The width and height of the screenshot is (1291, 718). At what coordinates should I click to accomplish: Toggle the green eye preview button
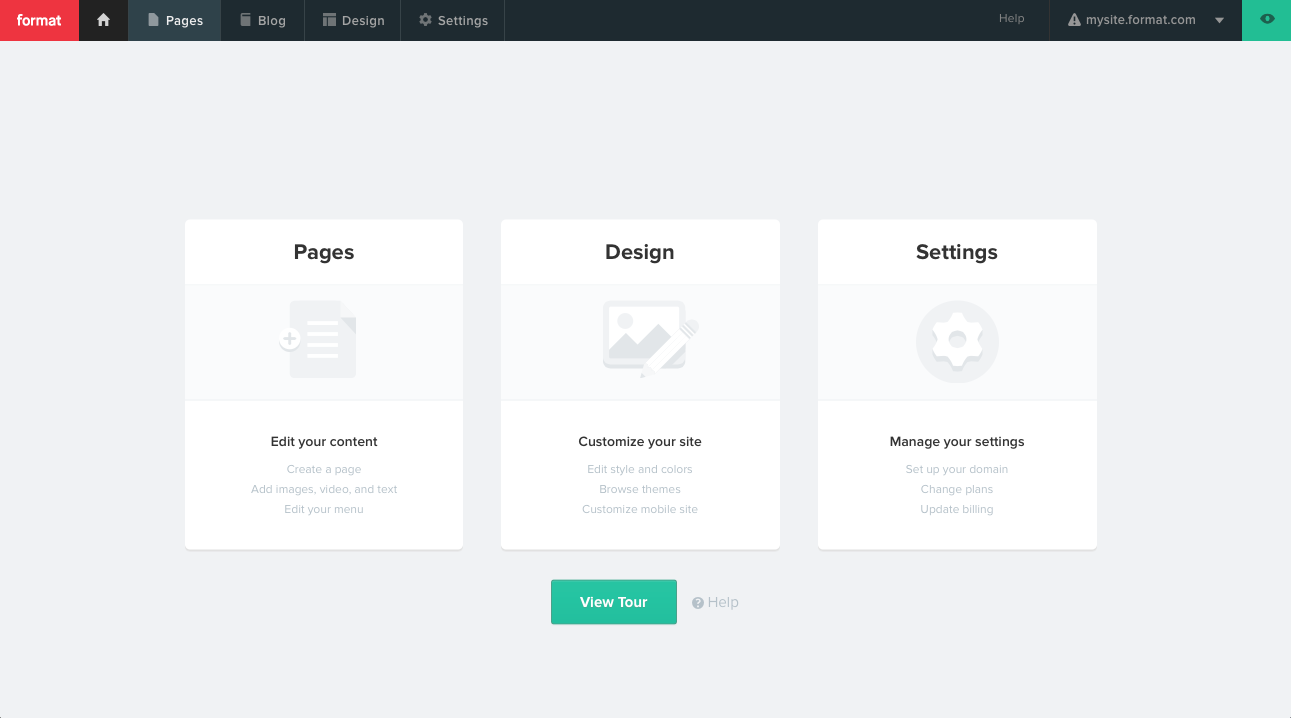click(1267, 20)
